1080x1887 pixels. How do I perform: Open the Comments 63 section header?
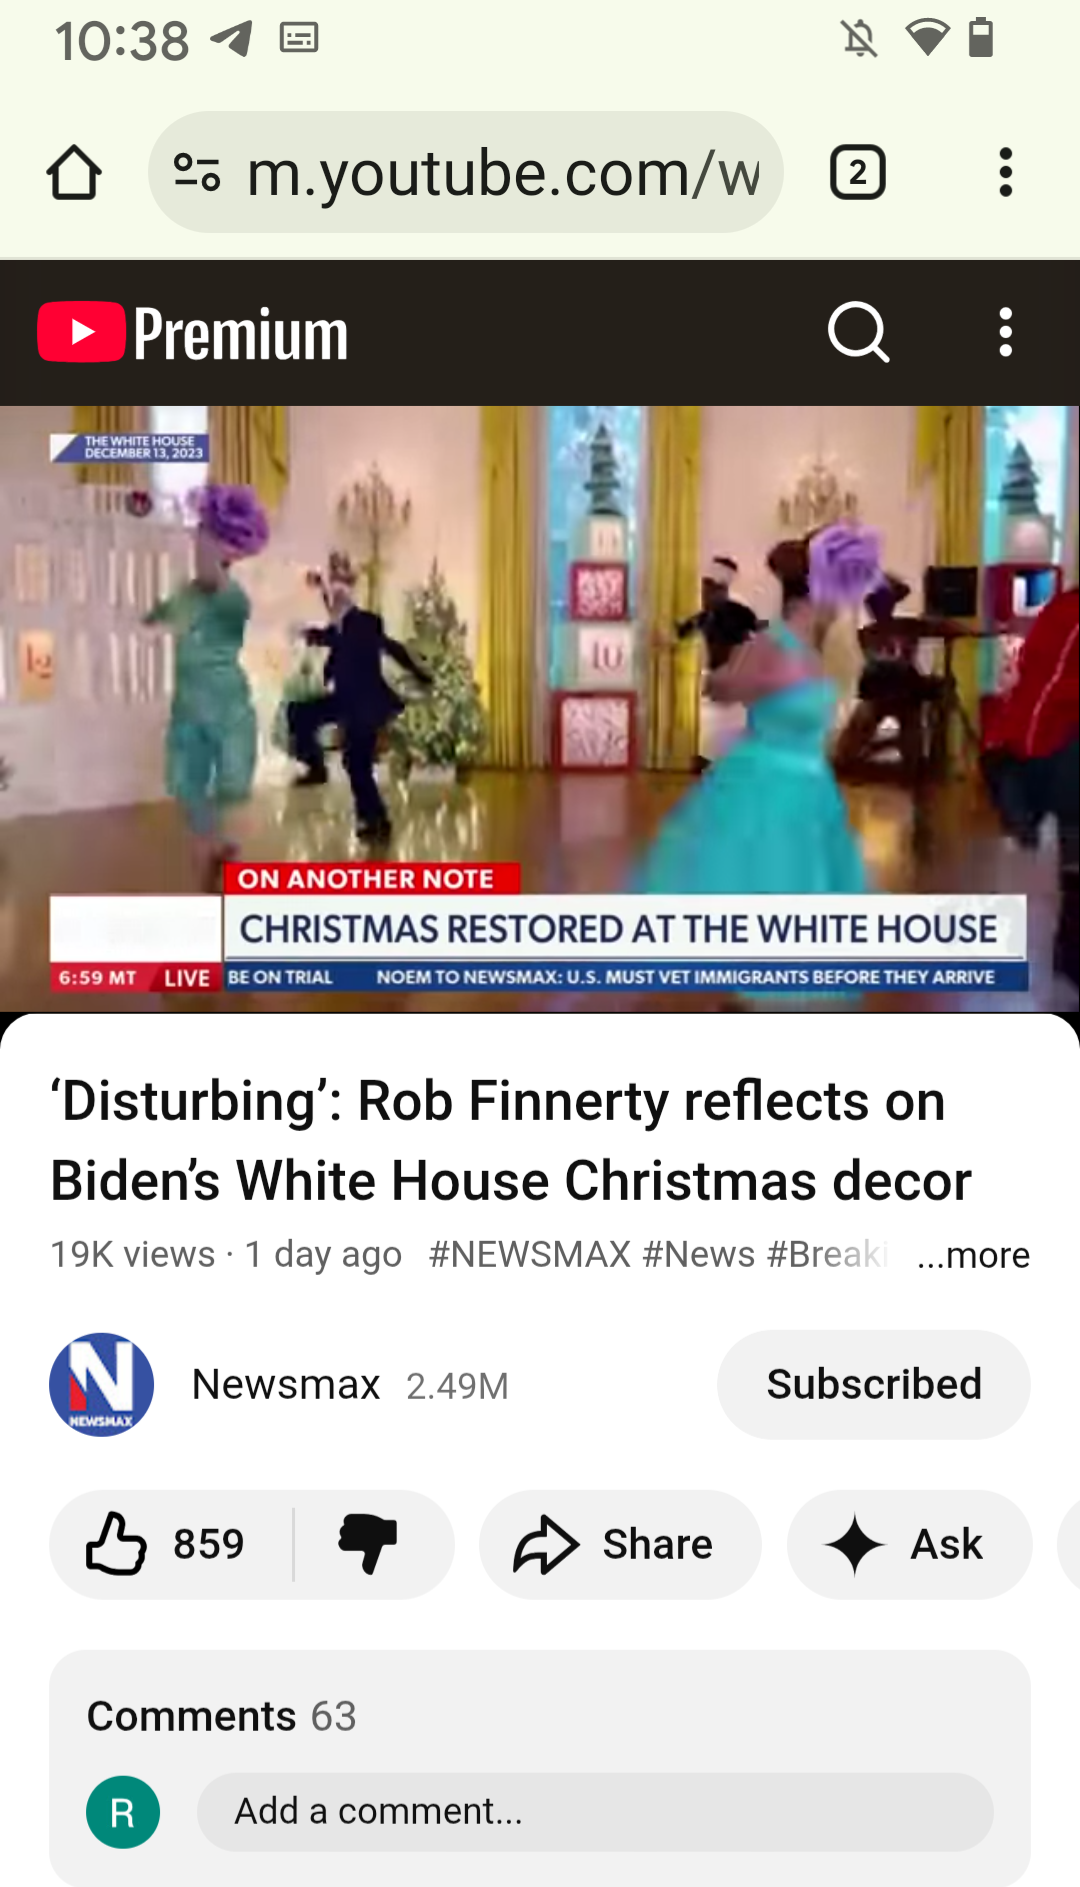click(x=222, y=1716)
